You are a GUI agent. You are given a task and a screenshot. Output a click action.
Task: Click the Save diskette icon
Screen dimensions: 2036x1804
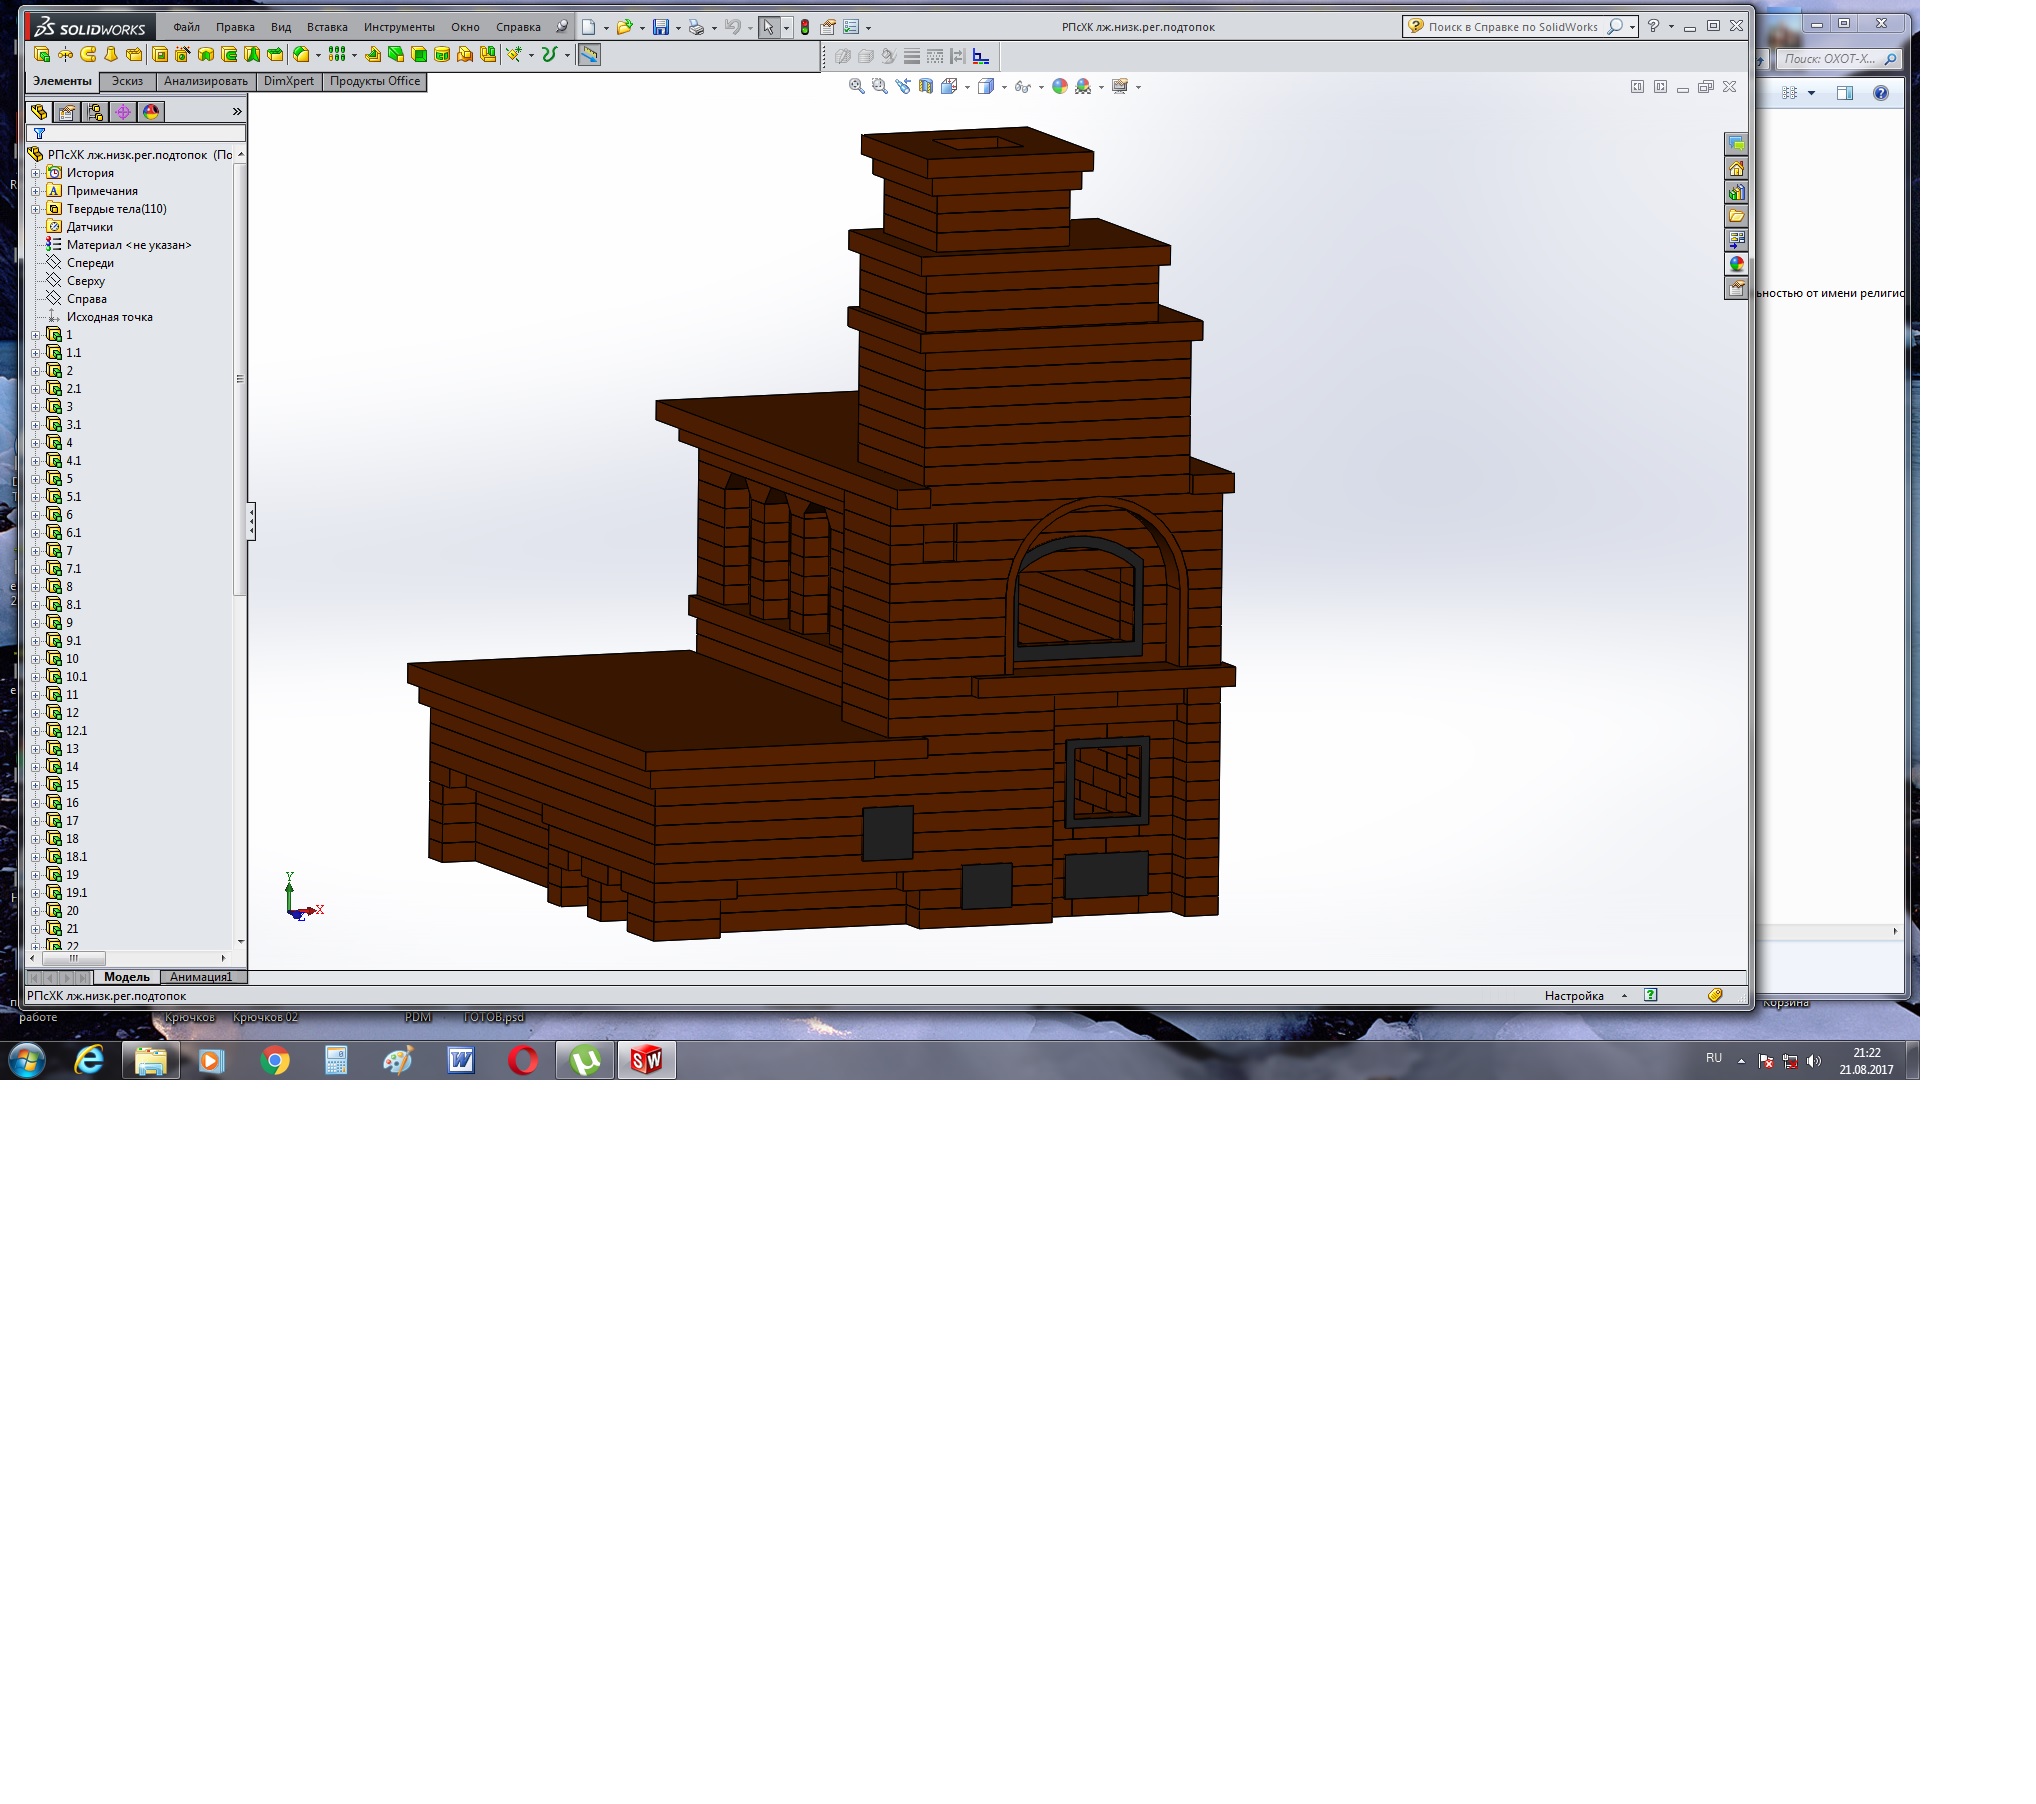[x=660, y=28]
